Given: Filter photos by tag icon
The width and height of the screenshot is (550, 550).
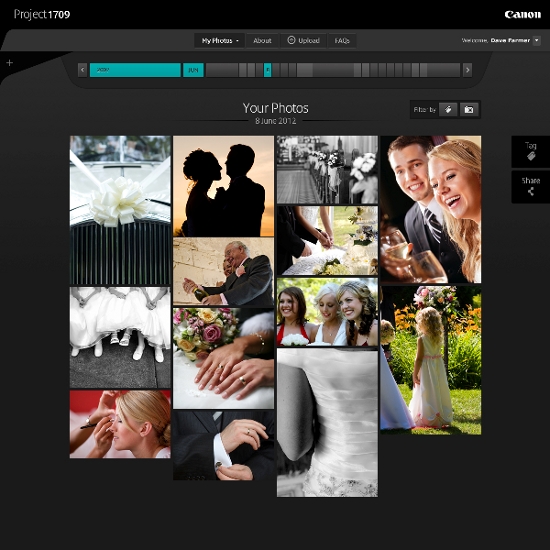Looking at the screenshot, I should pyautogui.click(x=448, y=109).
